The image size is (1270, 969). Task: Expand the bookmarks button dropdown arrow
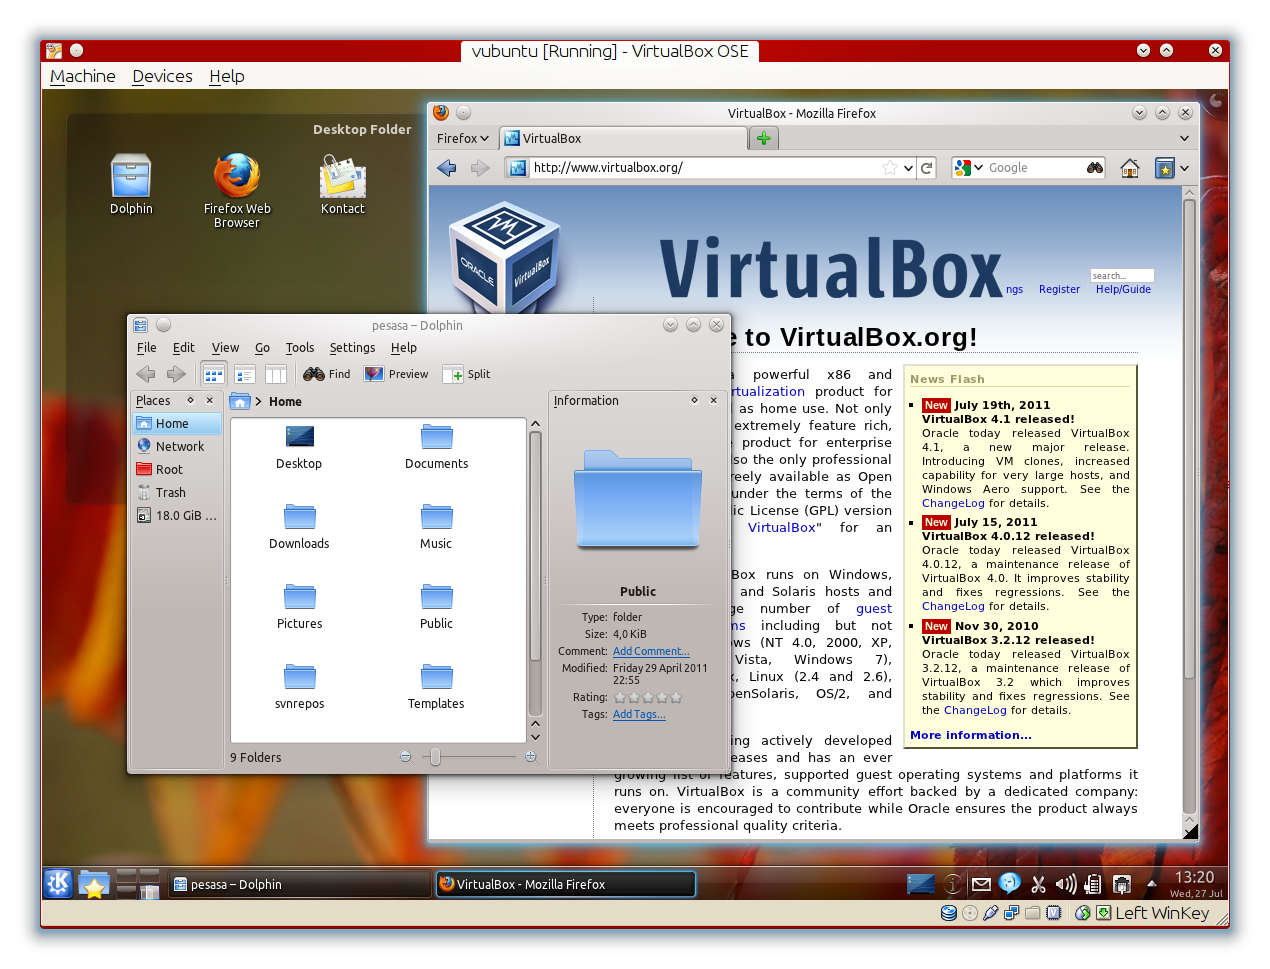(1184, 168)
